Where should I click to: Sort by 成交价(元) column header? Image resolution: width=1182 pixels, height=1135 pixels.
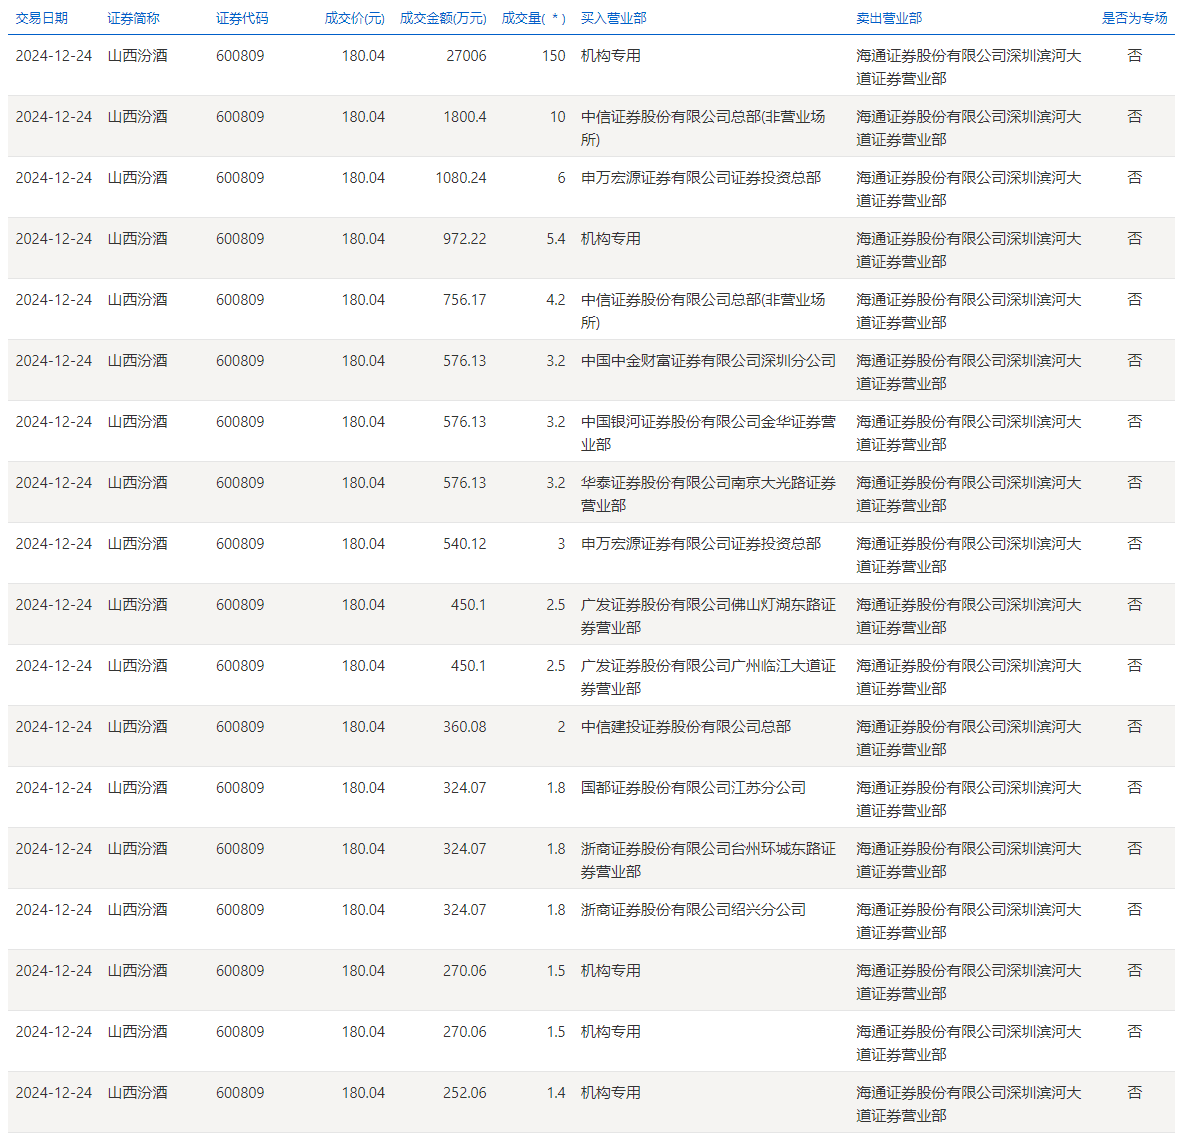[x=354, y=18]
